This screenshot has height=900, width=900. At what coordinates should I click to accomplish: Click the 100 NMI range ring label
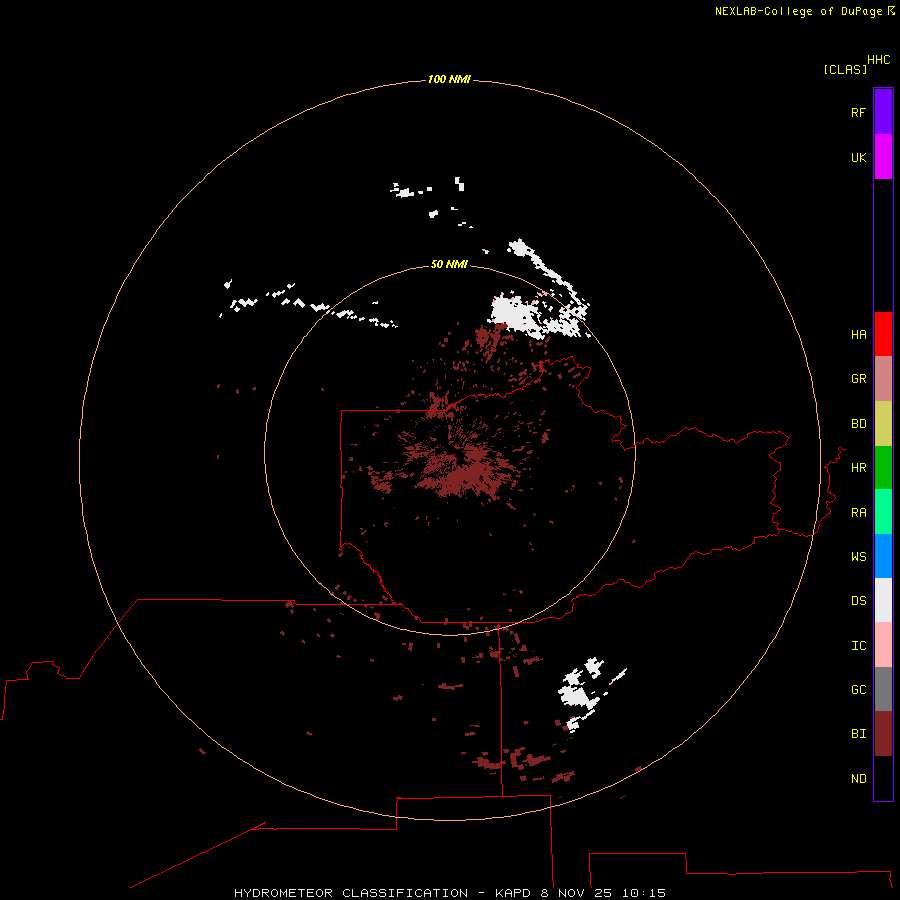(x=449, y=79)
